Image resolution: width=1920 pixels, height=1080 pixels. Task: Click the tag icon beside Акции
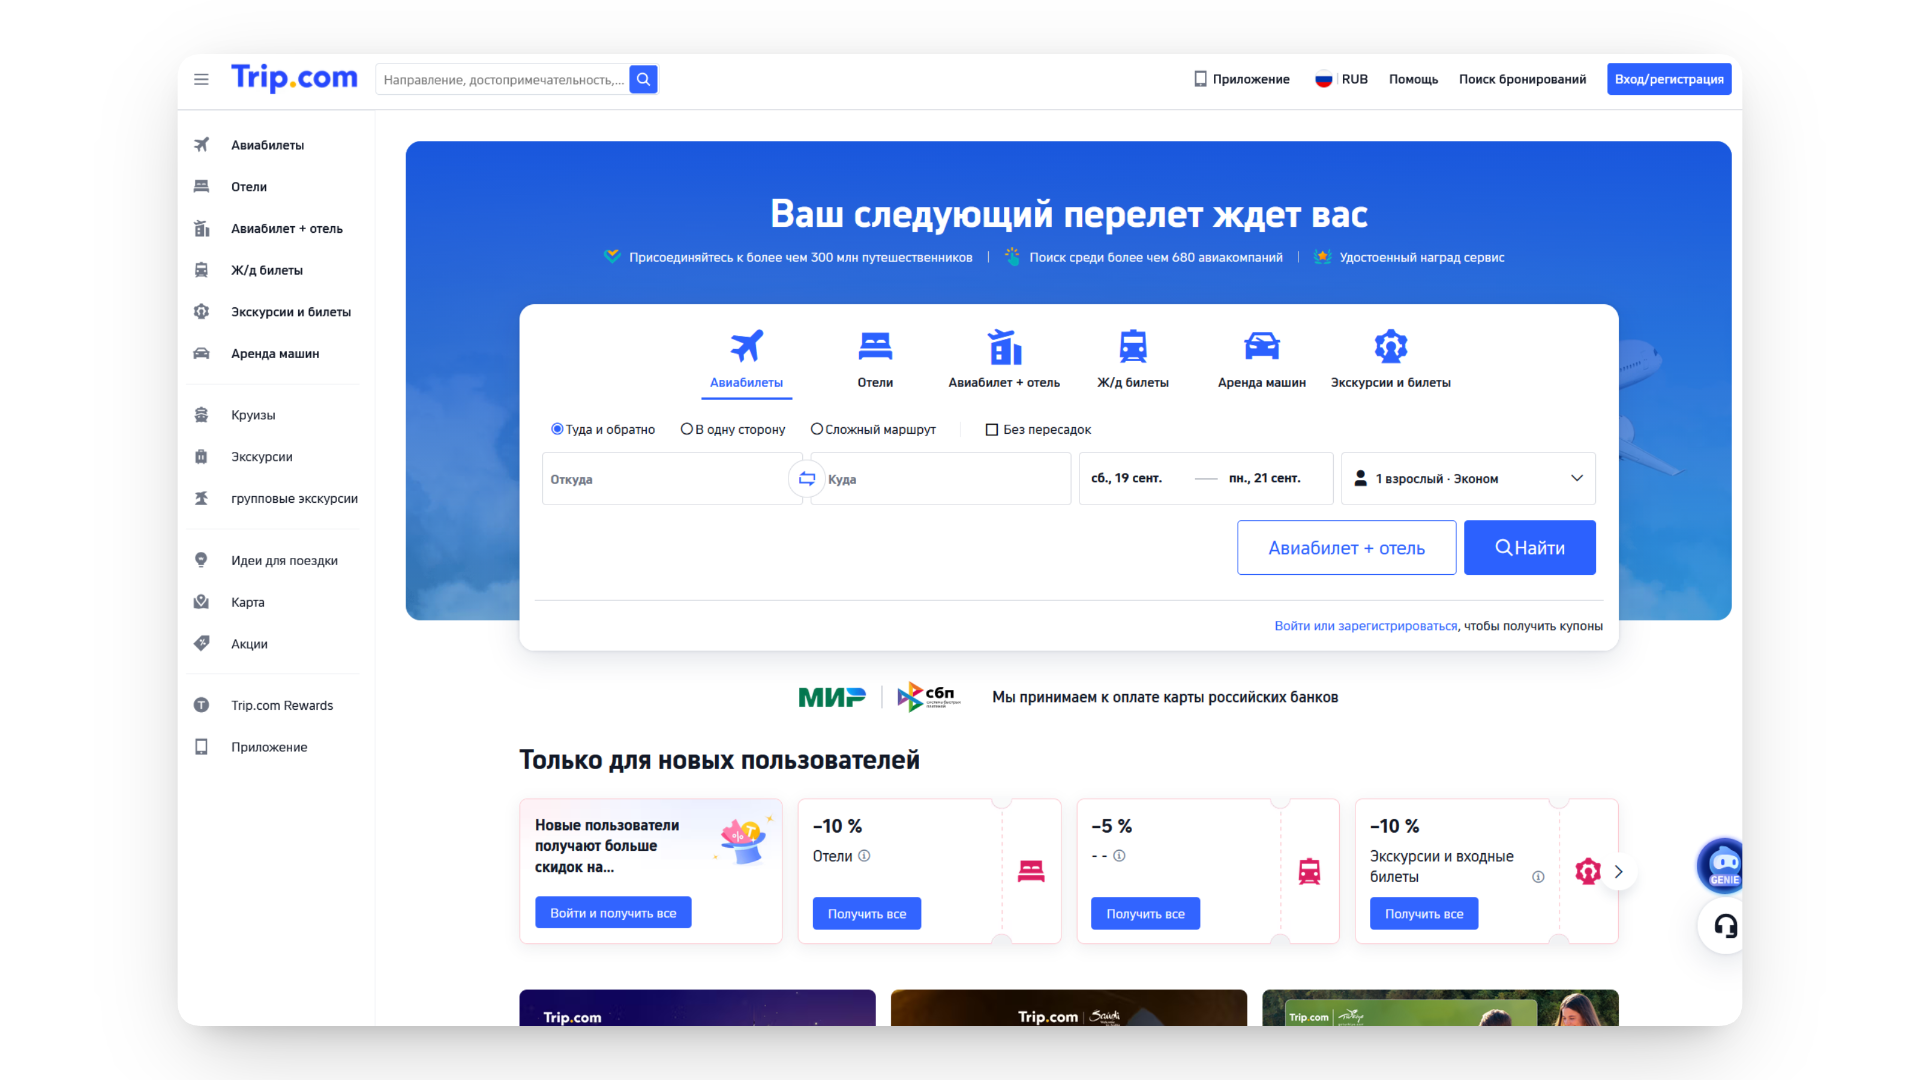[201, 643]
